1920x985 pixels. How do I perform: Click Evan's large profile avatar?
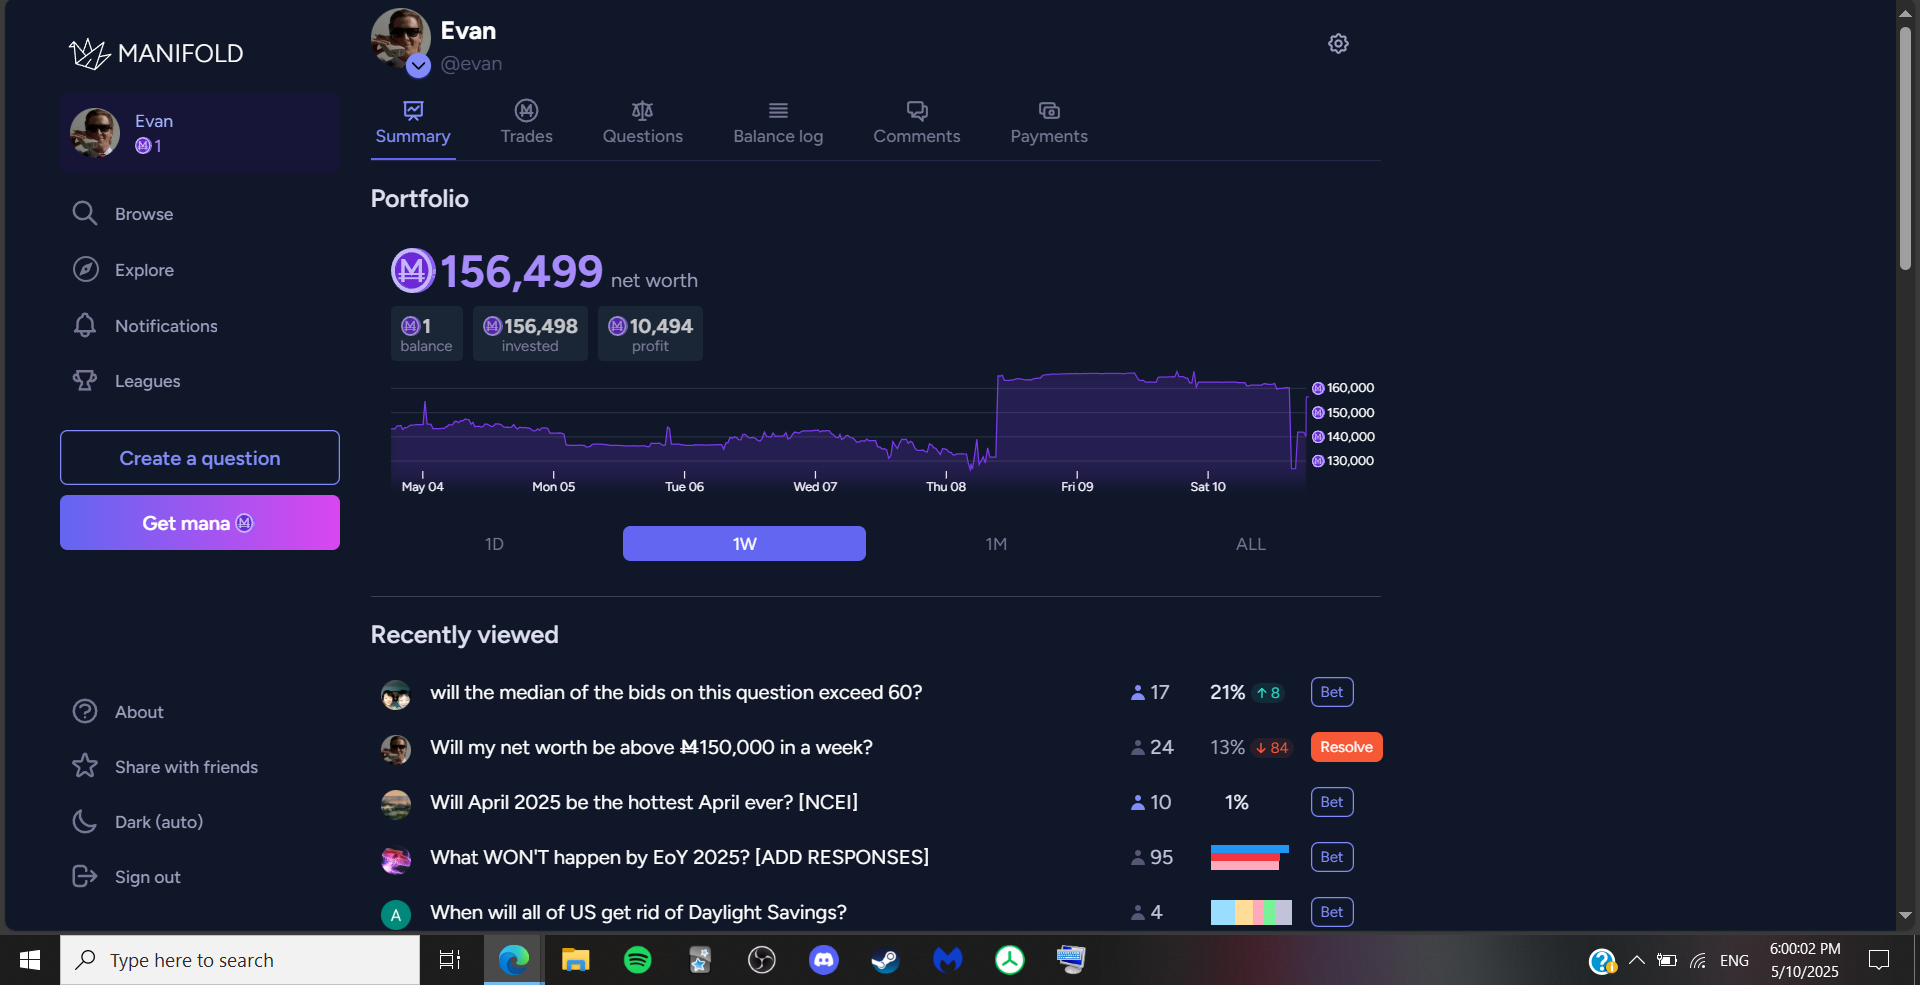coord(401,38)
